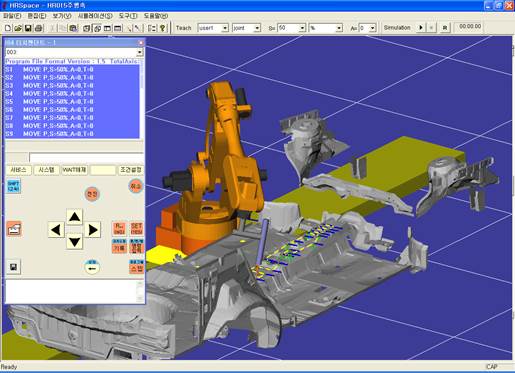Click the pendant message output box
This screenshot has width=515, height=373.
tap(75, 291)
